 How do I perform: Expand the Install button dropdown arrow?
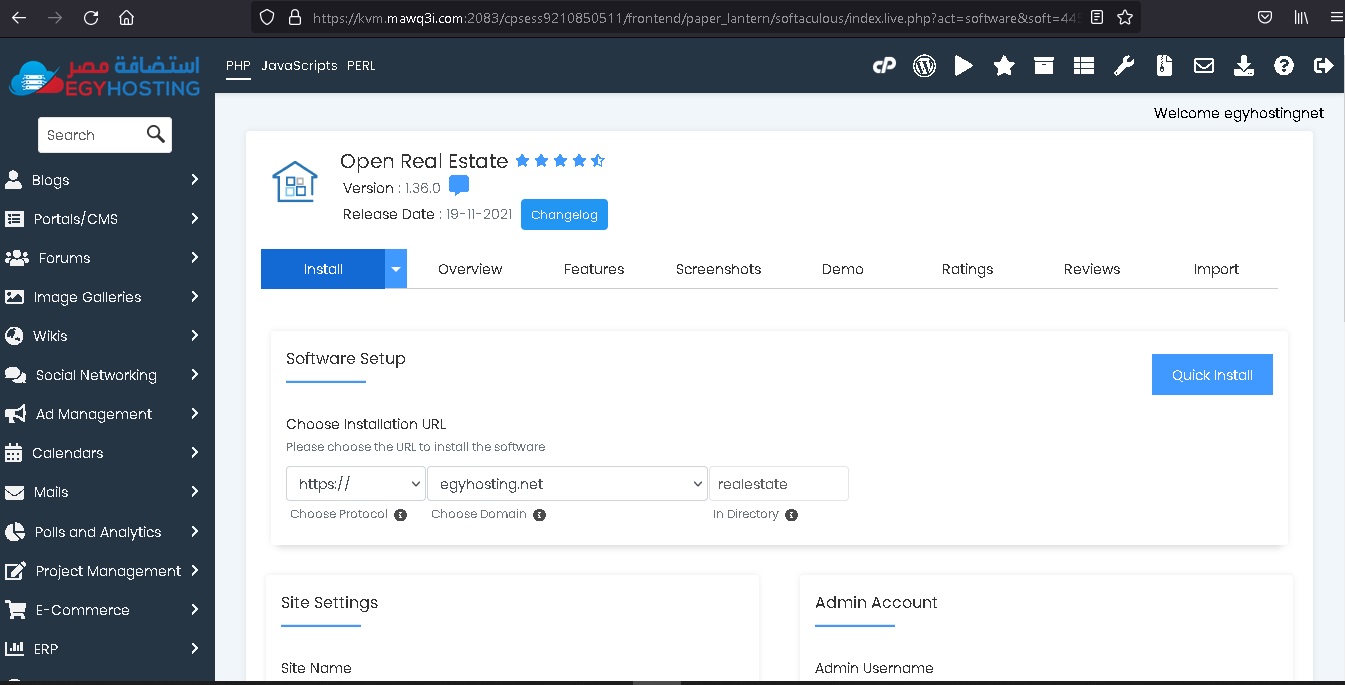pyautogui.click(x=396, y=269)
